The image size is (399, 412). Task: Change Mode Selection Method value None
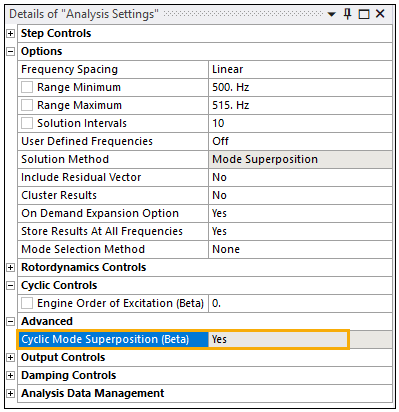point(300,249)
